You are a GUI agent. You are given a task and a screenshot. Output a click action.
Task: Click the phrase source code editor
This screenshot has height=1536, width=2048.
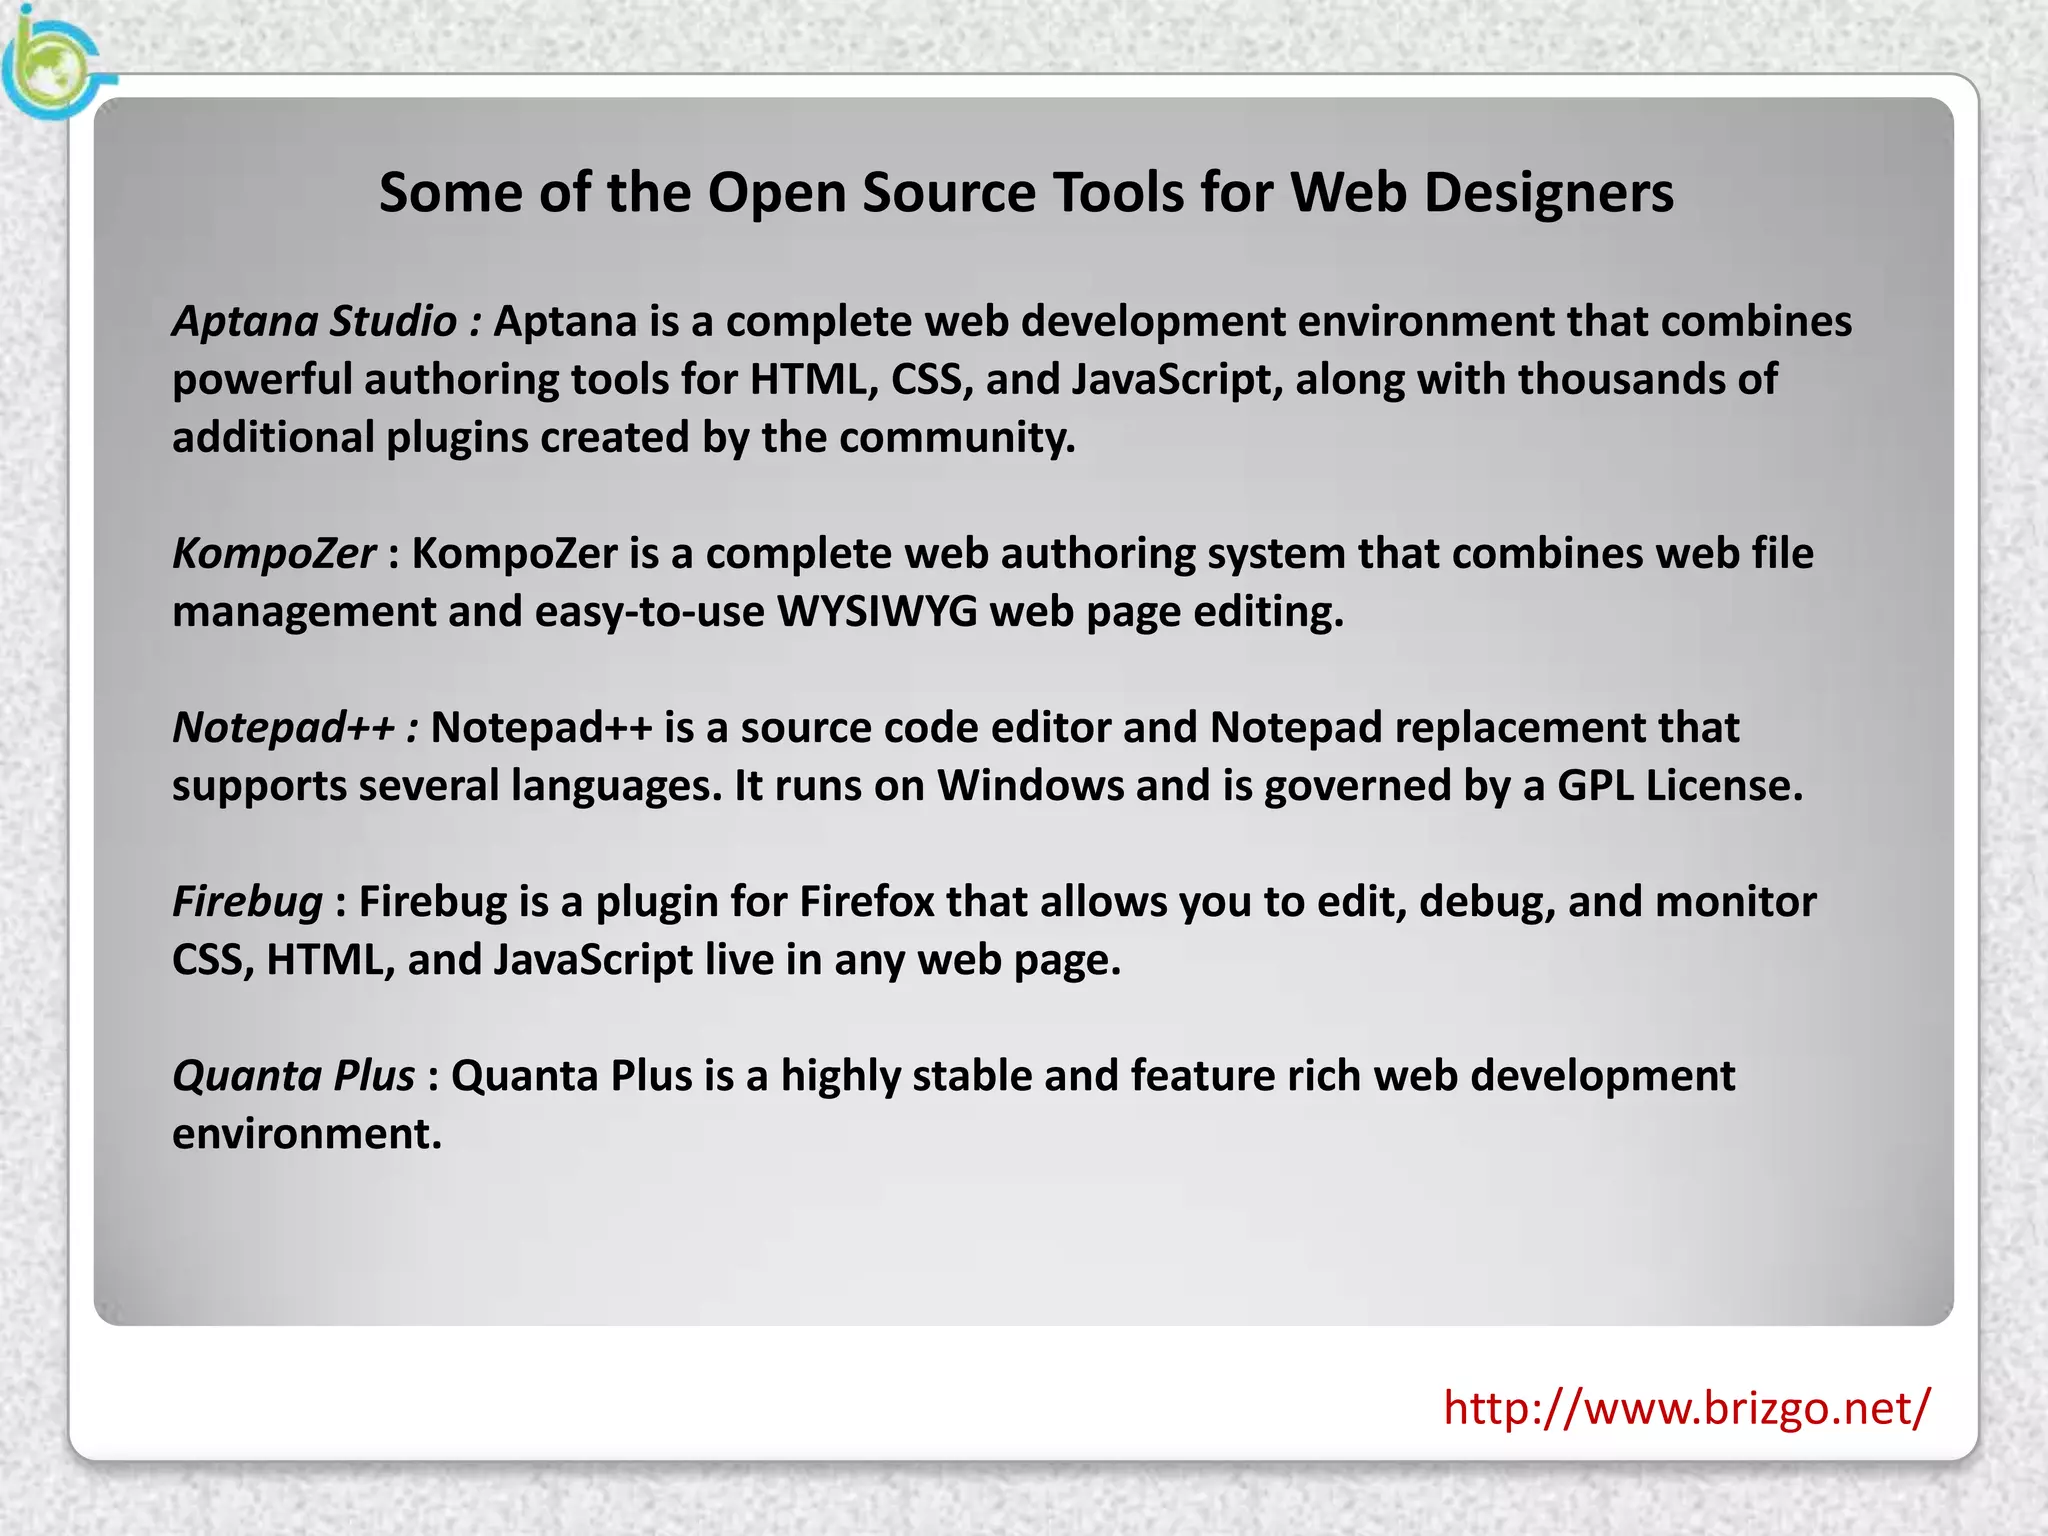925,728
